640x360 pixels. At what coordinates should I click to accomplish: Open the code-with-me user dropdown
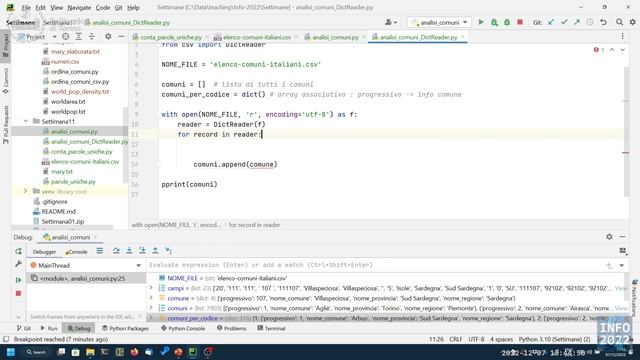click(x=391, y=22)
